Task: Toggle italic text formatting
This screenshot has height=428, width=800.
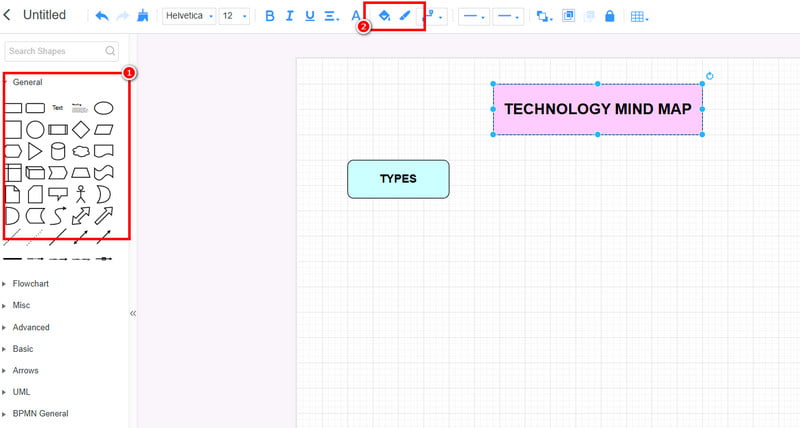Action: pyautogui.click(x=290, y=16)
